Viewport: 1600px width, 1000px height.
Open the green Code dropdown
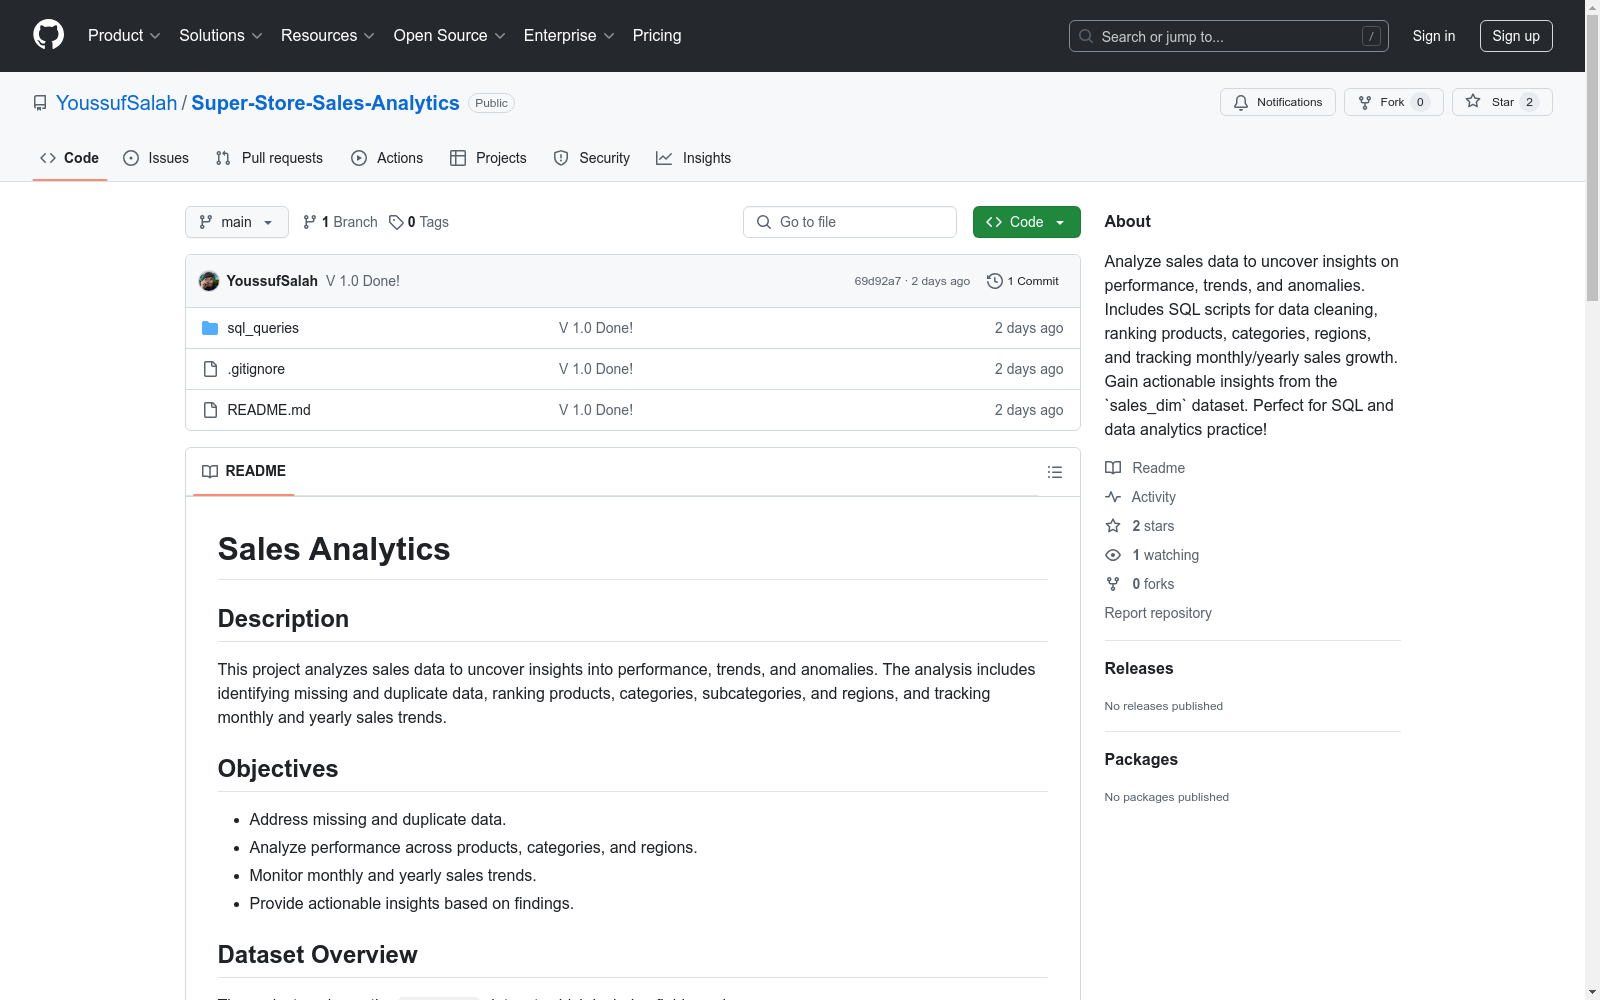point(1027,222)
